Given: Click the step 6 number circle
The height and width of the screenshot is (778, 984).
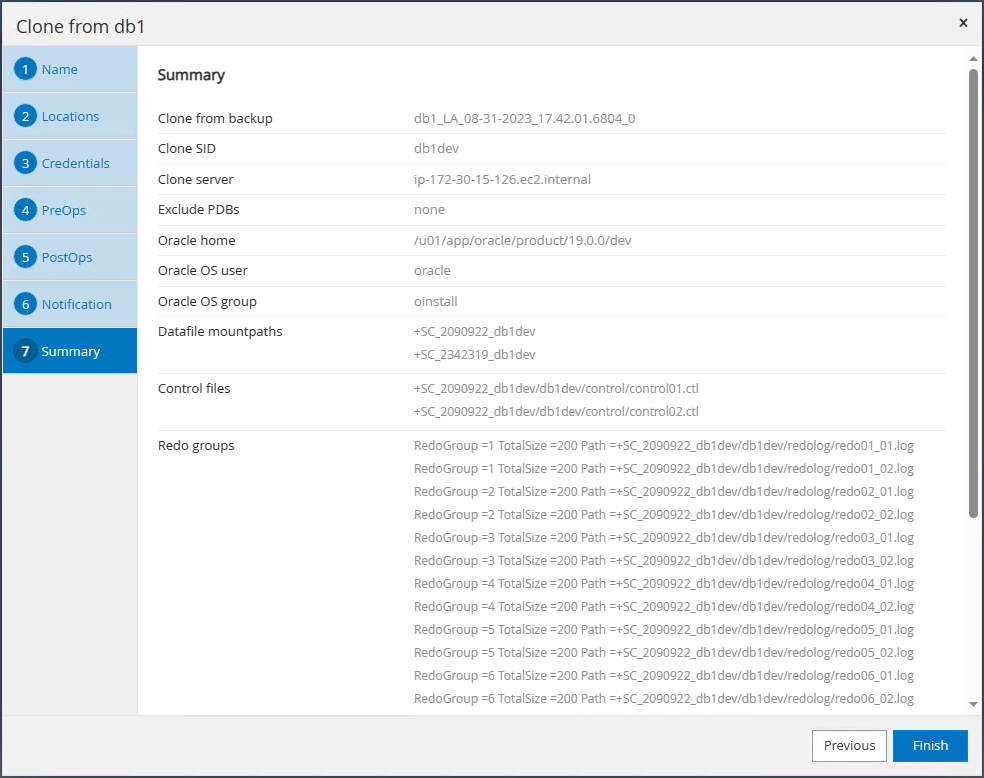Looking at the screenshot, I should click(x=26, y=305).
